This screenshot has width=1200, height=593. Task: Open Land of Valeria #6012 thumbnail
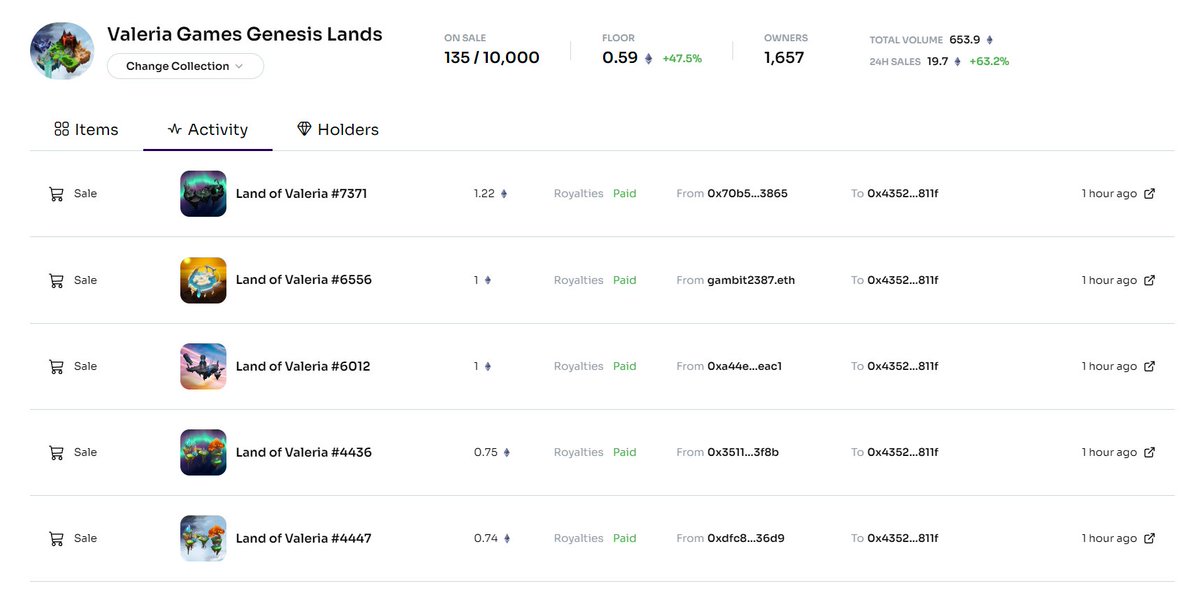[203, 366]
